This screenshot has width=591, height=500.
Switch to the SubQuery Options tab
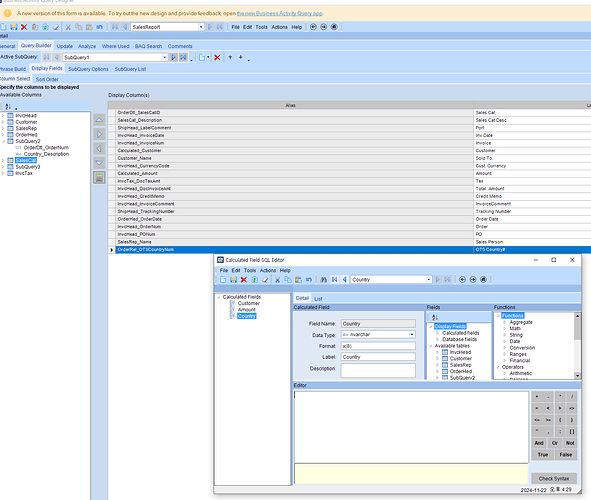88,69
